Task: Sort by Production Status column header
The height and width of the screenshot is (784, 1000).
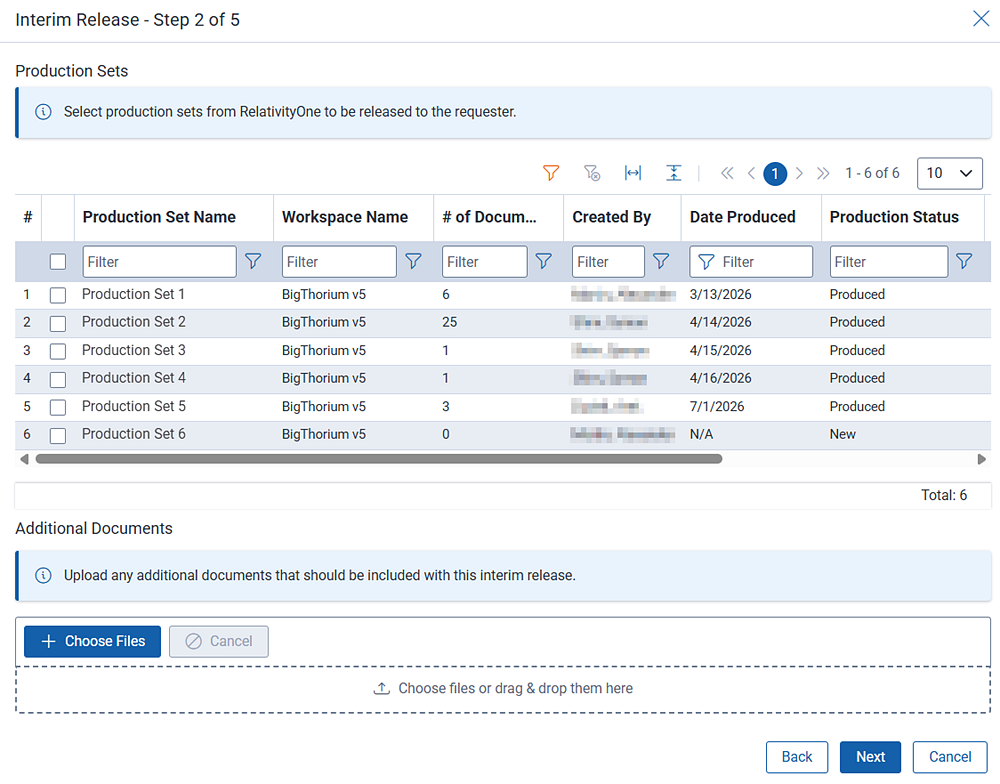Action: pyautogui.click(x=894, y=217)
